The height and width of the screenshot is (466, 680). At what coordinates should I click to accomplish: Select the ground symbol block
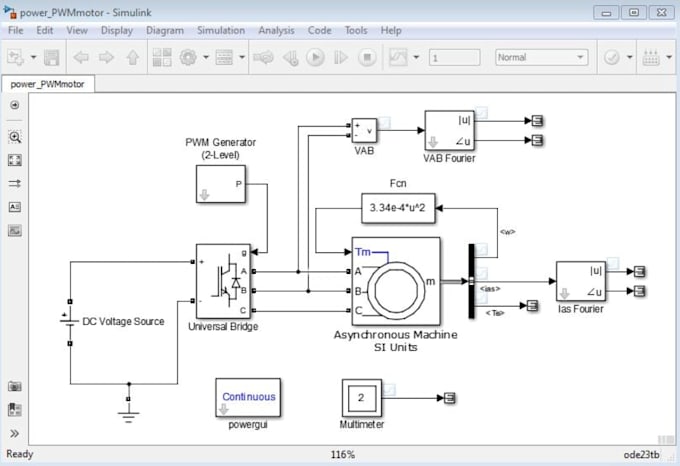tap(128, 410)
